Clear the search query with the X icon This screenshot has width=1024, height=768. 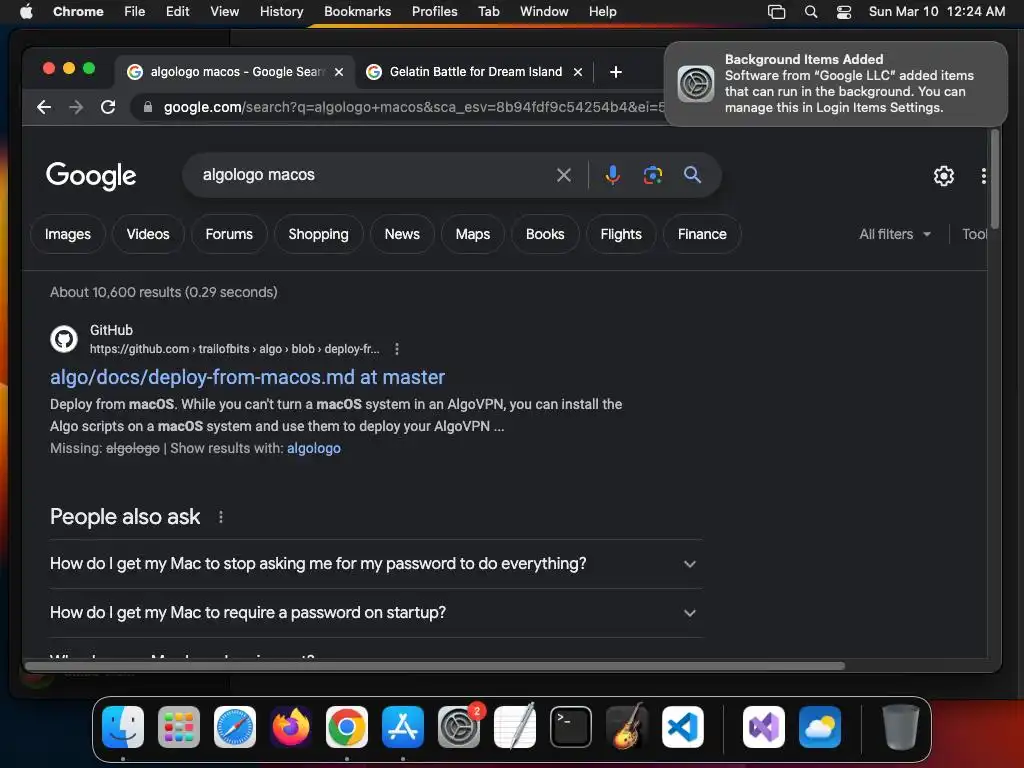pos(564,175)
